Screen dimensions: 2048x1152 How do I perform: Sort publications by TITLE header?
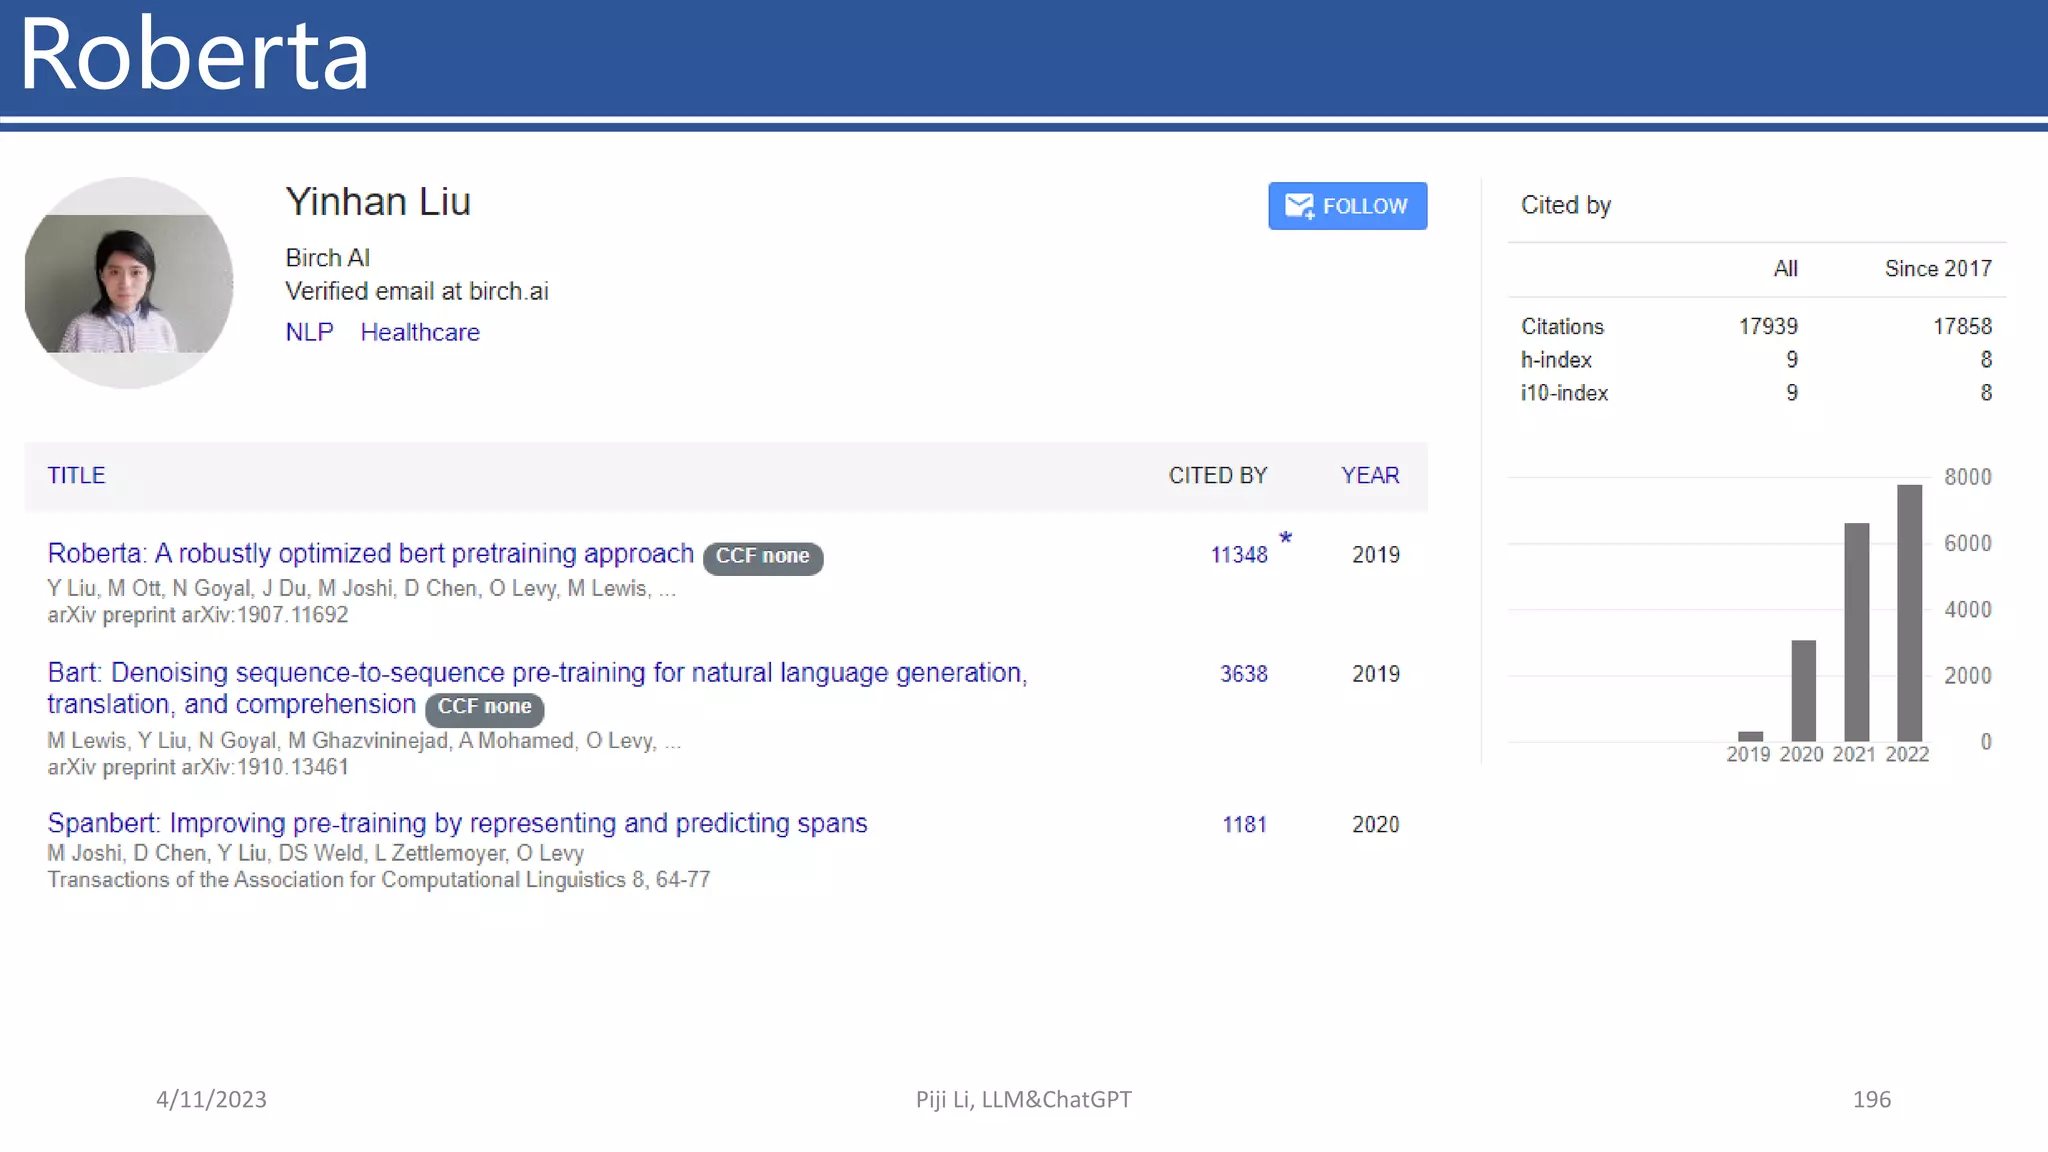[x=76, y=476]
